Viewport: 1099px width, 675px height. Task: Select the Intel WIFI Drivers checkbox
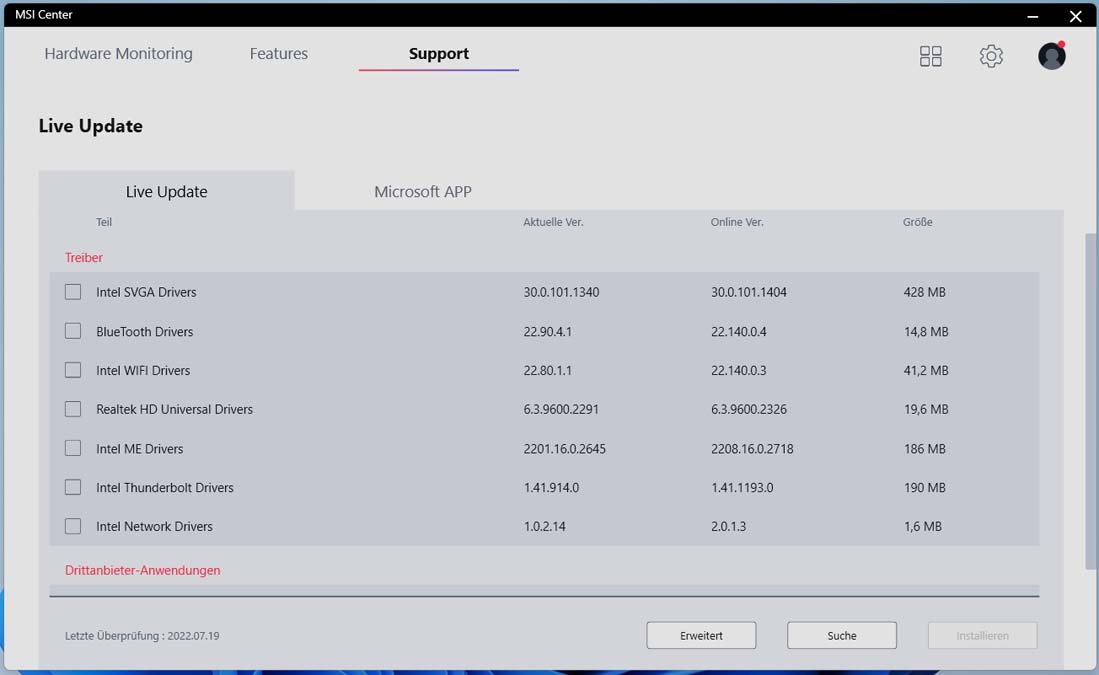click(x=73, y=370)
